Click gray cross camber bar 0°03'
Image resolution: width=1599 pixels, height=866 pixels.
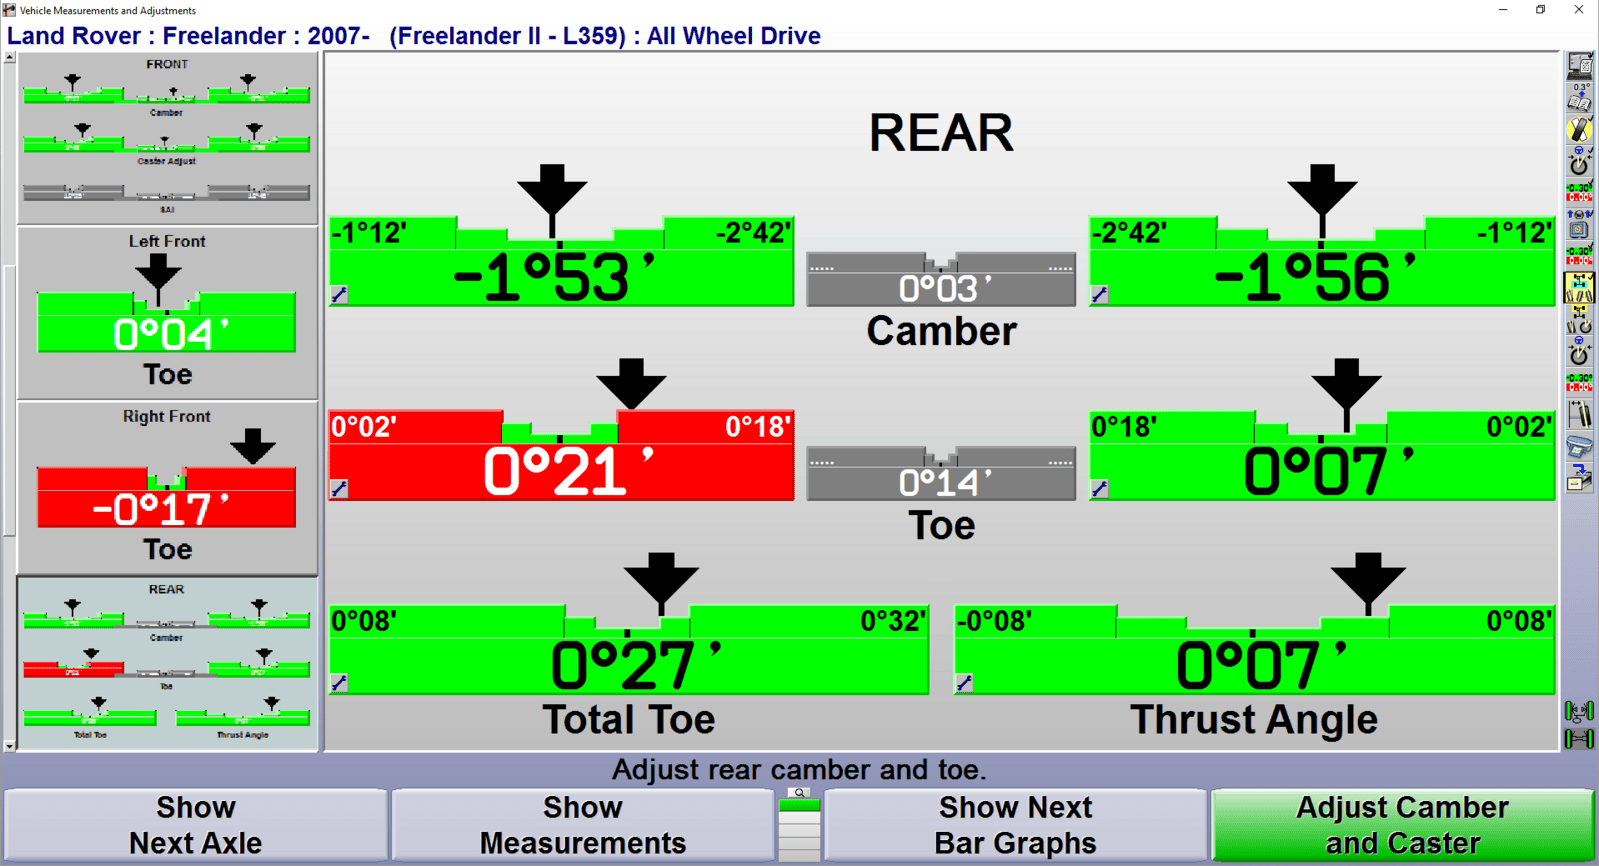941,280
